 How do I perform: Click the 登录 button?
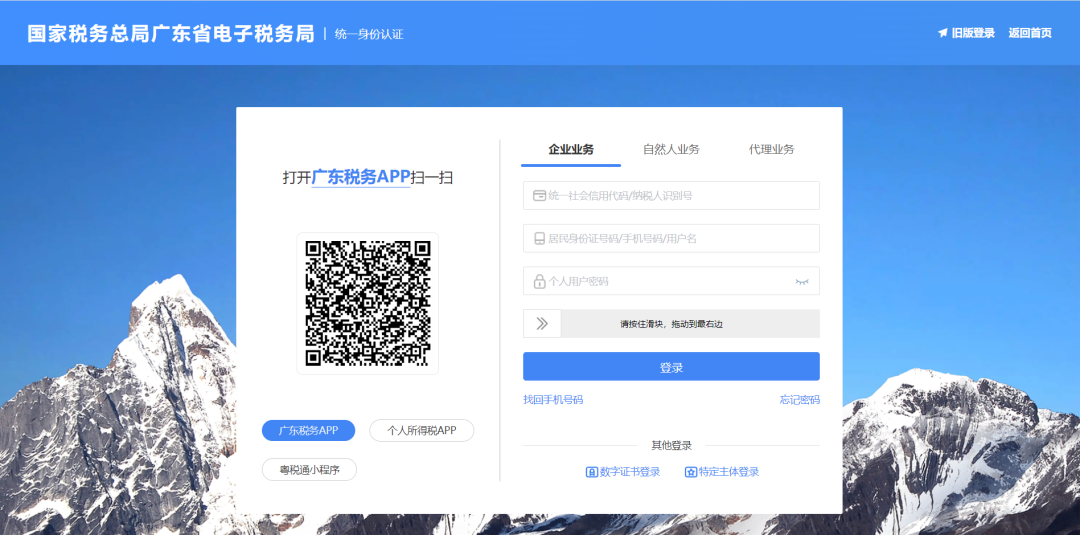672,366
